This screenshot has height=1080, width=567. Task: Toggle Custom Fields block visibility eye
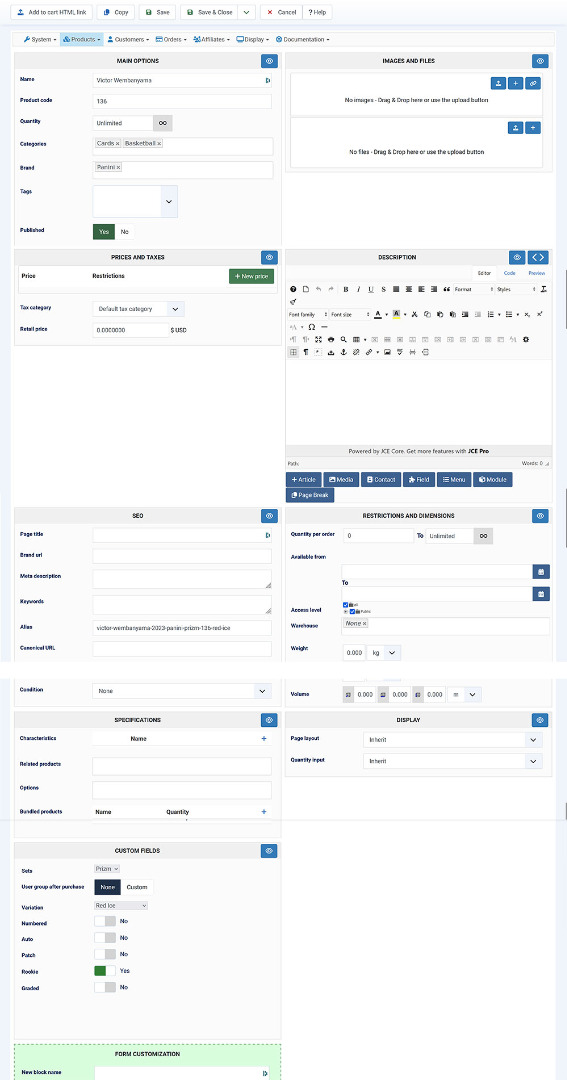click(x=269, y=851)
